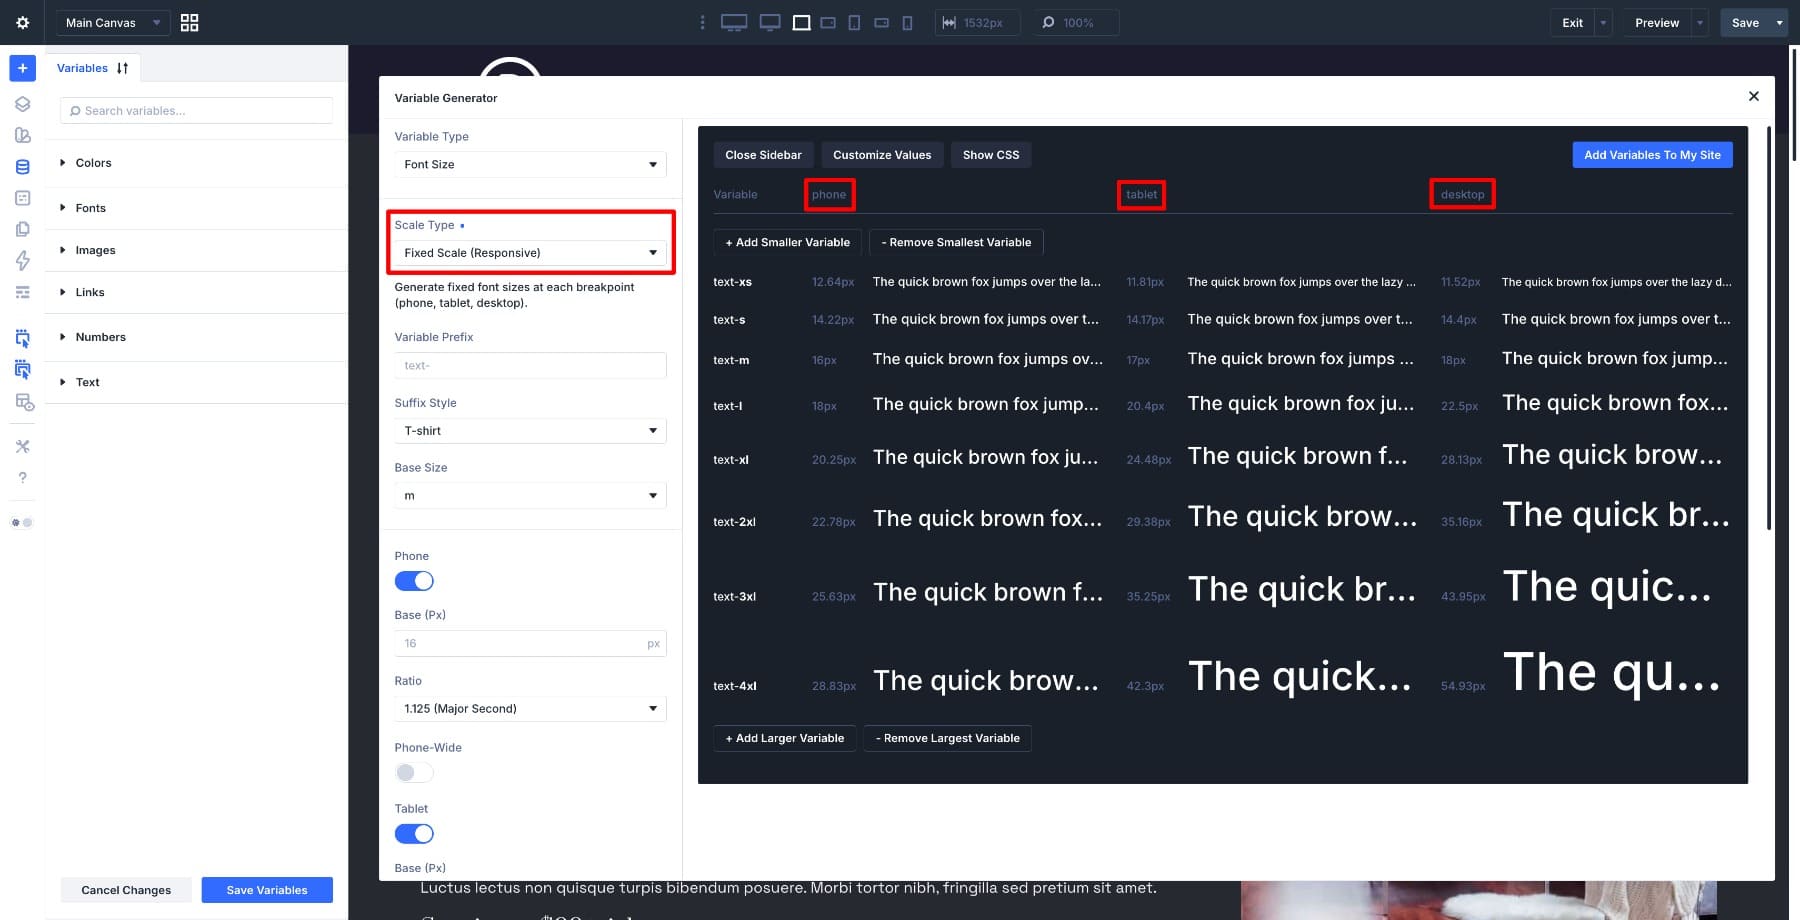Switch to tablet portrait breakpoint icon

pyautogui.click(x=854, y=22)
